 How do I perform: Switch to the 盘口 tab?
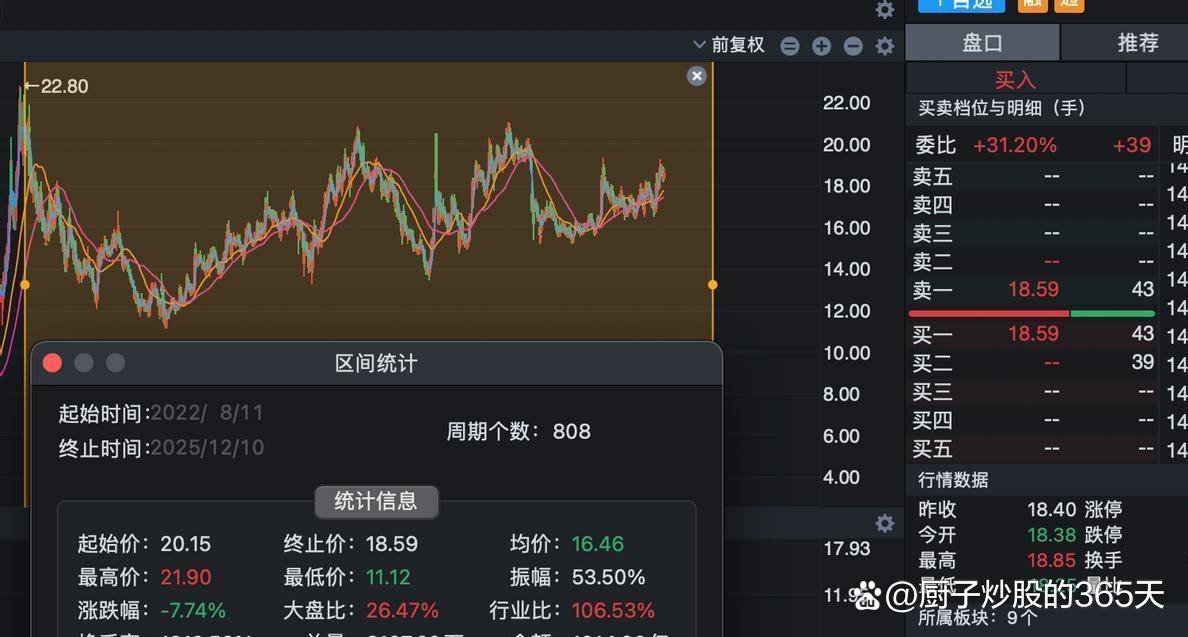982,43
